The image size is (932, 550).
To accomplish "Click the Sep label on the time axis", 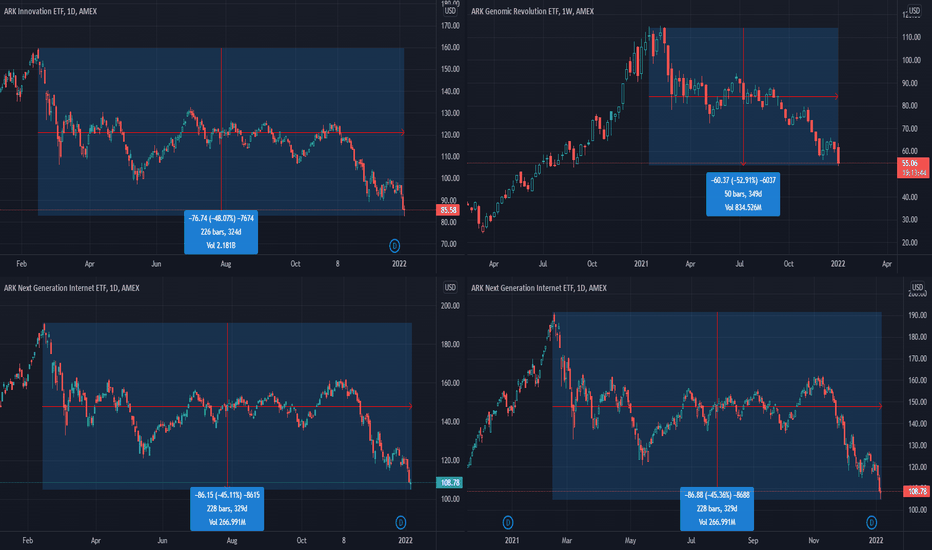I will coord(752,540).
